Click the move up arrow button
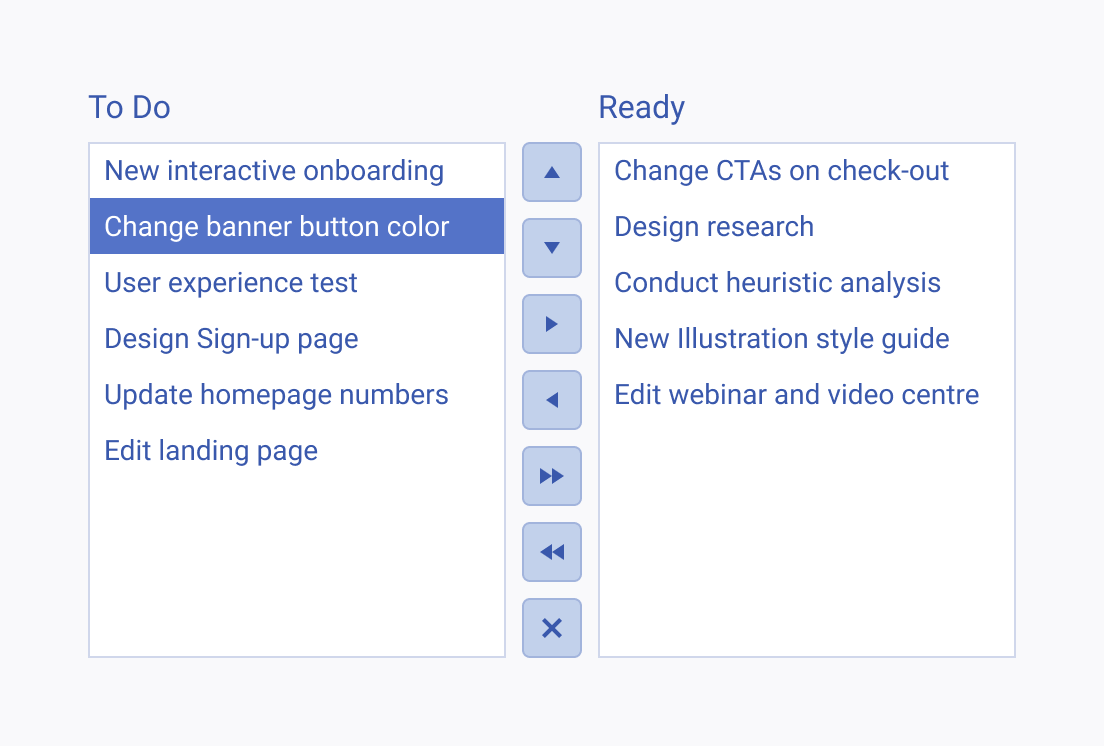Viewport: 1104px width, 746px height. pyautogui.click(x=552, y=172)
